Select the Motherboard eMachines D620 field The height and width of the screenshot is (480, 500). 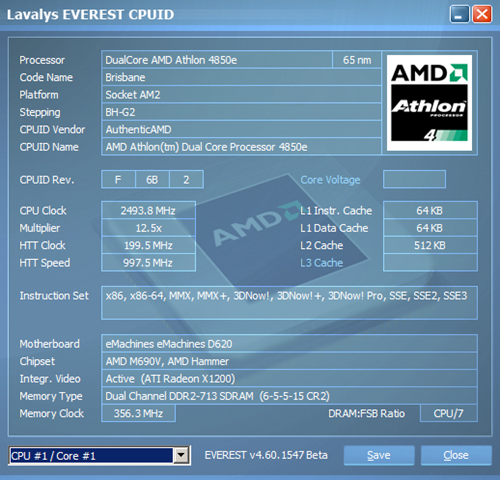pyautogui.click(x=289, y=344)
